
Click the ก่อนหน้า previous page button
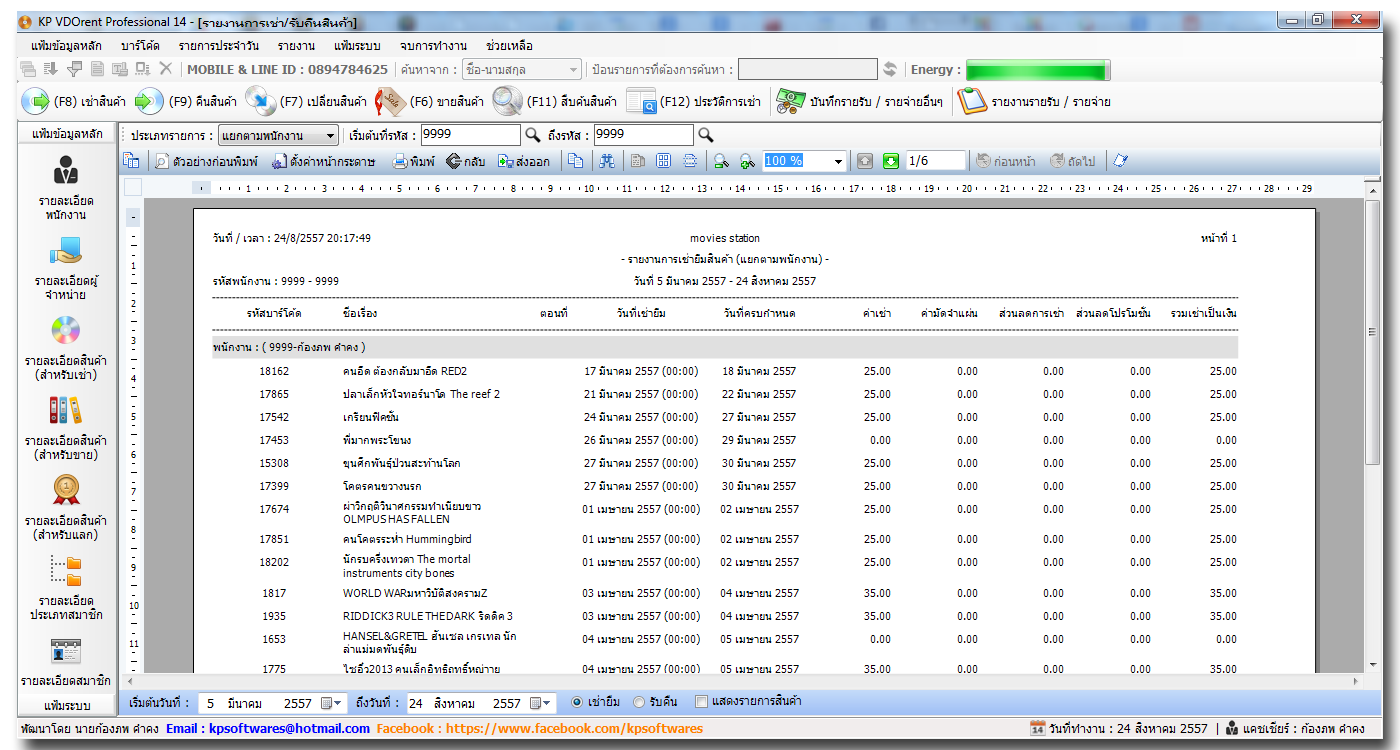point(1007,161)
